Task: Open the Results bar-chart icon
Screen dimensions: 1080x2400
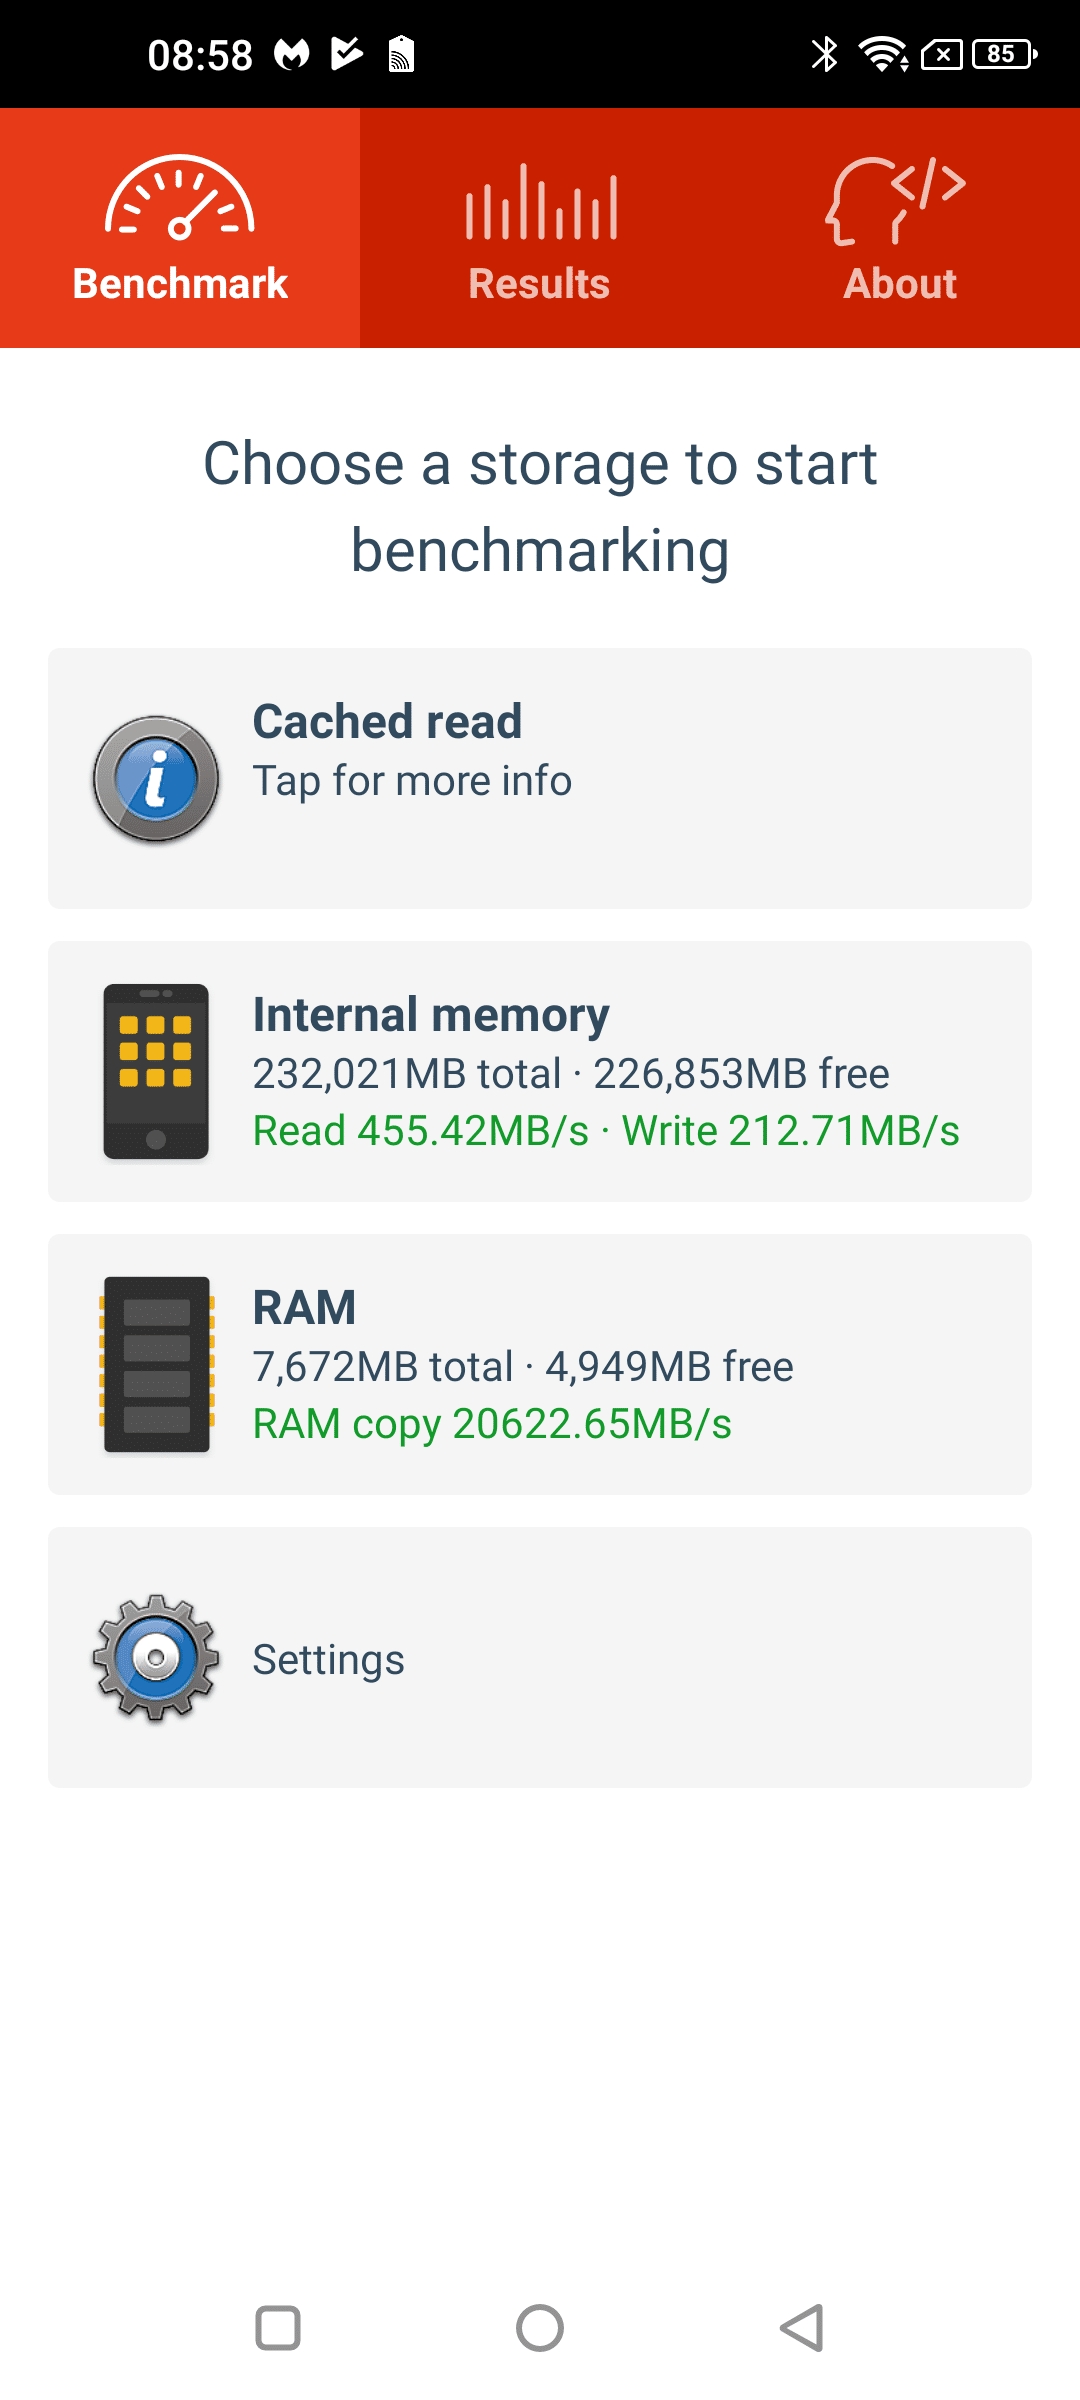Action: 541,202
